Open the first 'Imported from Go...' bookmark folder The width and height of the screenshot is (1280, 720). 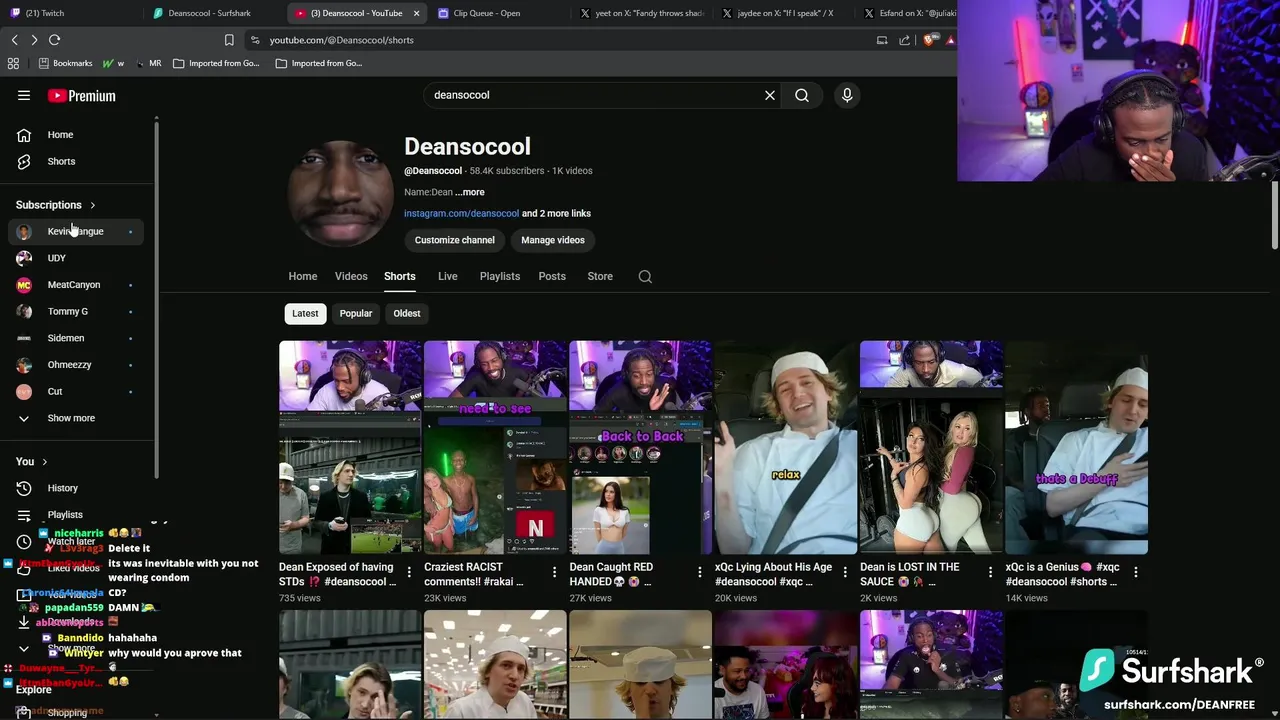tap(216, 63)
